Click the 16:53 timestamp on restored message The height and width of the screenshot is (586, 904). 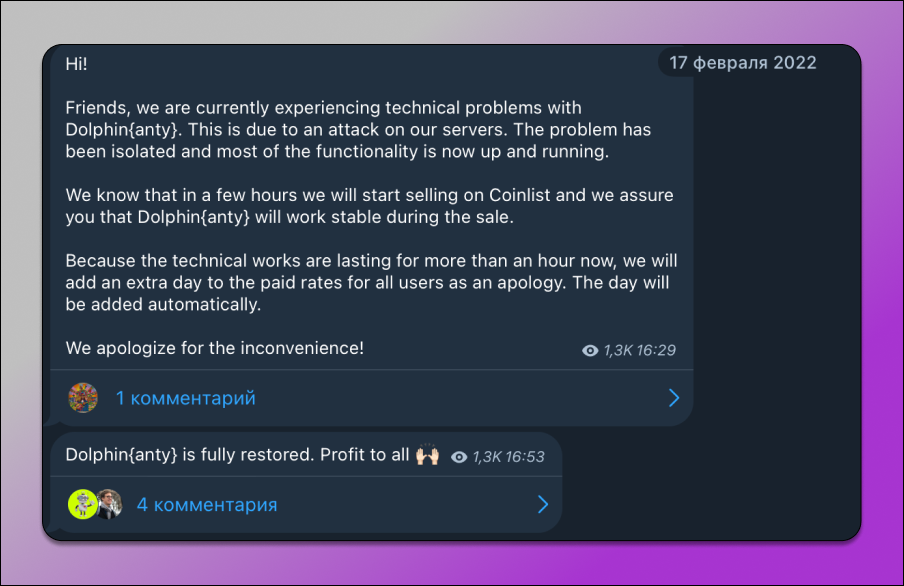[x=526, y=457]
